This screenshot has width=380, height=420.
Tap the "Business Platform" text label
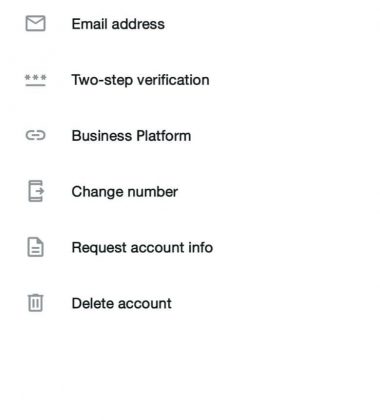click(131, 136)
